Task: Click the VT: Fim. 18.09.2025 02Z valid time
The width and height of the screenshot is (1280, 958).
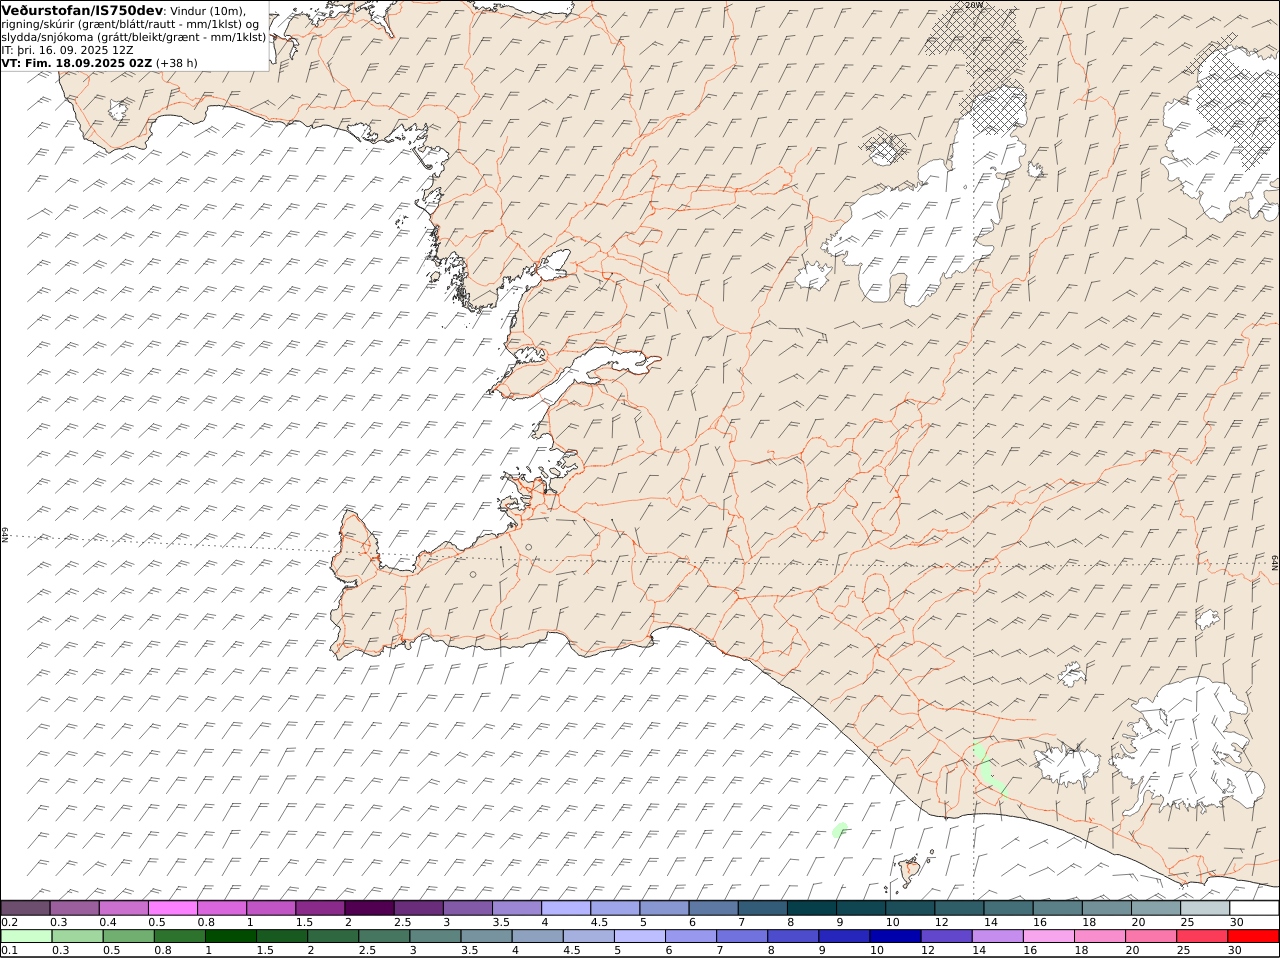Action: pyautogui.click(x=77, y=62)
